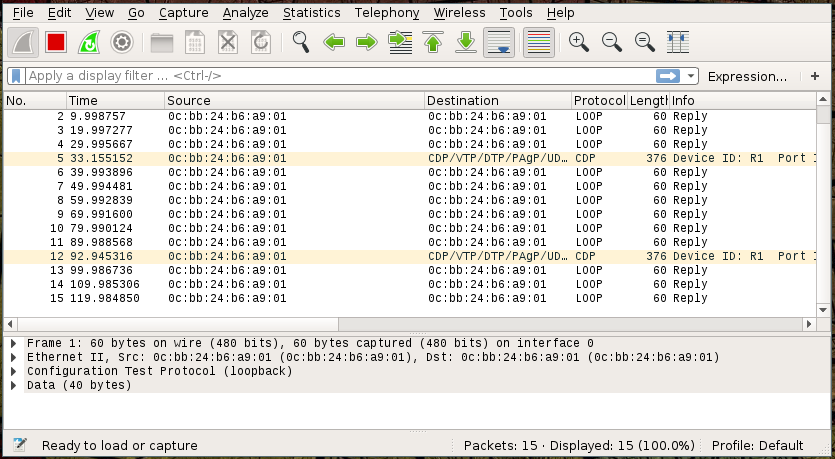Click the horizontal scrollbar right arrow
This screenshot has height=459, width=835.
point(809,324)
